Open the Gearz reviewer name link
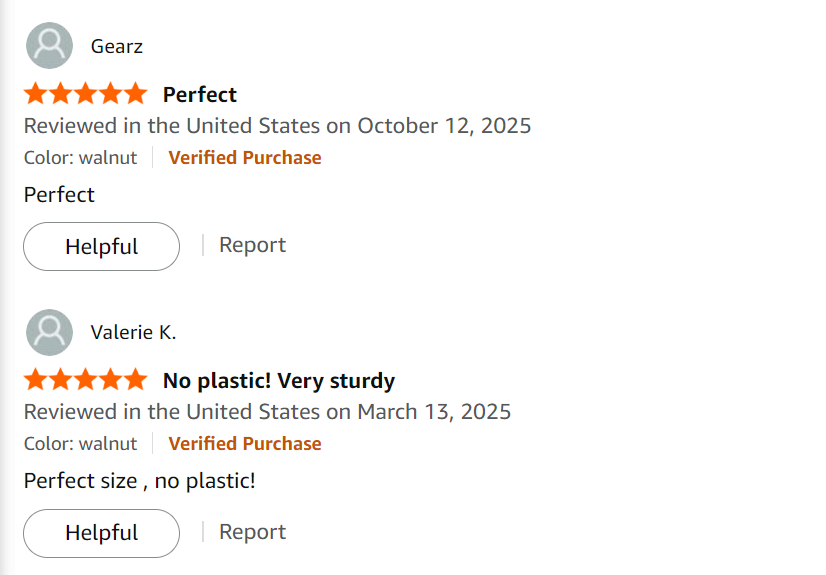The height and width of the screenshot is (575, 826). coord(117,46)
